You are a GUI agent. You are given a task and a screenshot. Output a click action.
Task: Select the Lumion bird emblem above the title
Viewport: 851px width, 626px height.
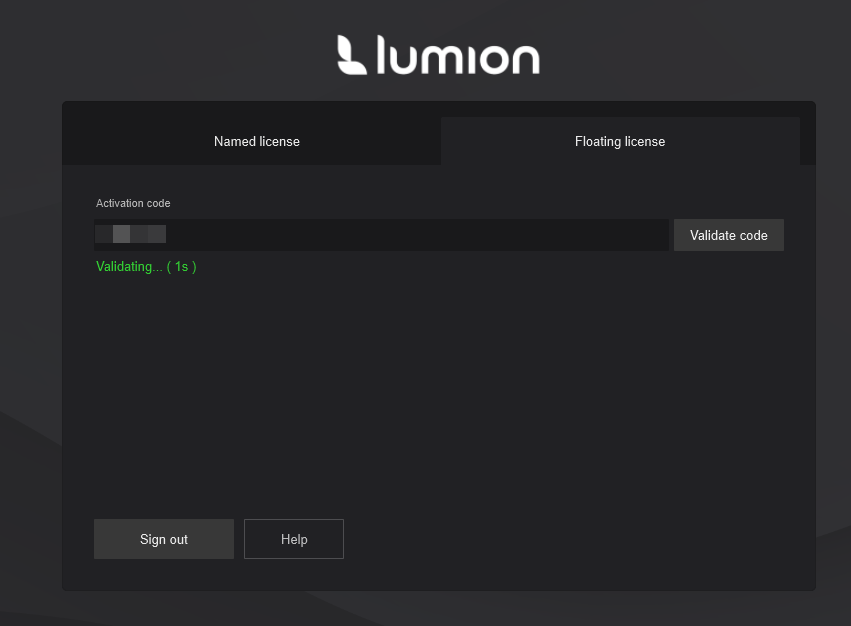pos(349,56)
